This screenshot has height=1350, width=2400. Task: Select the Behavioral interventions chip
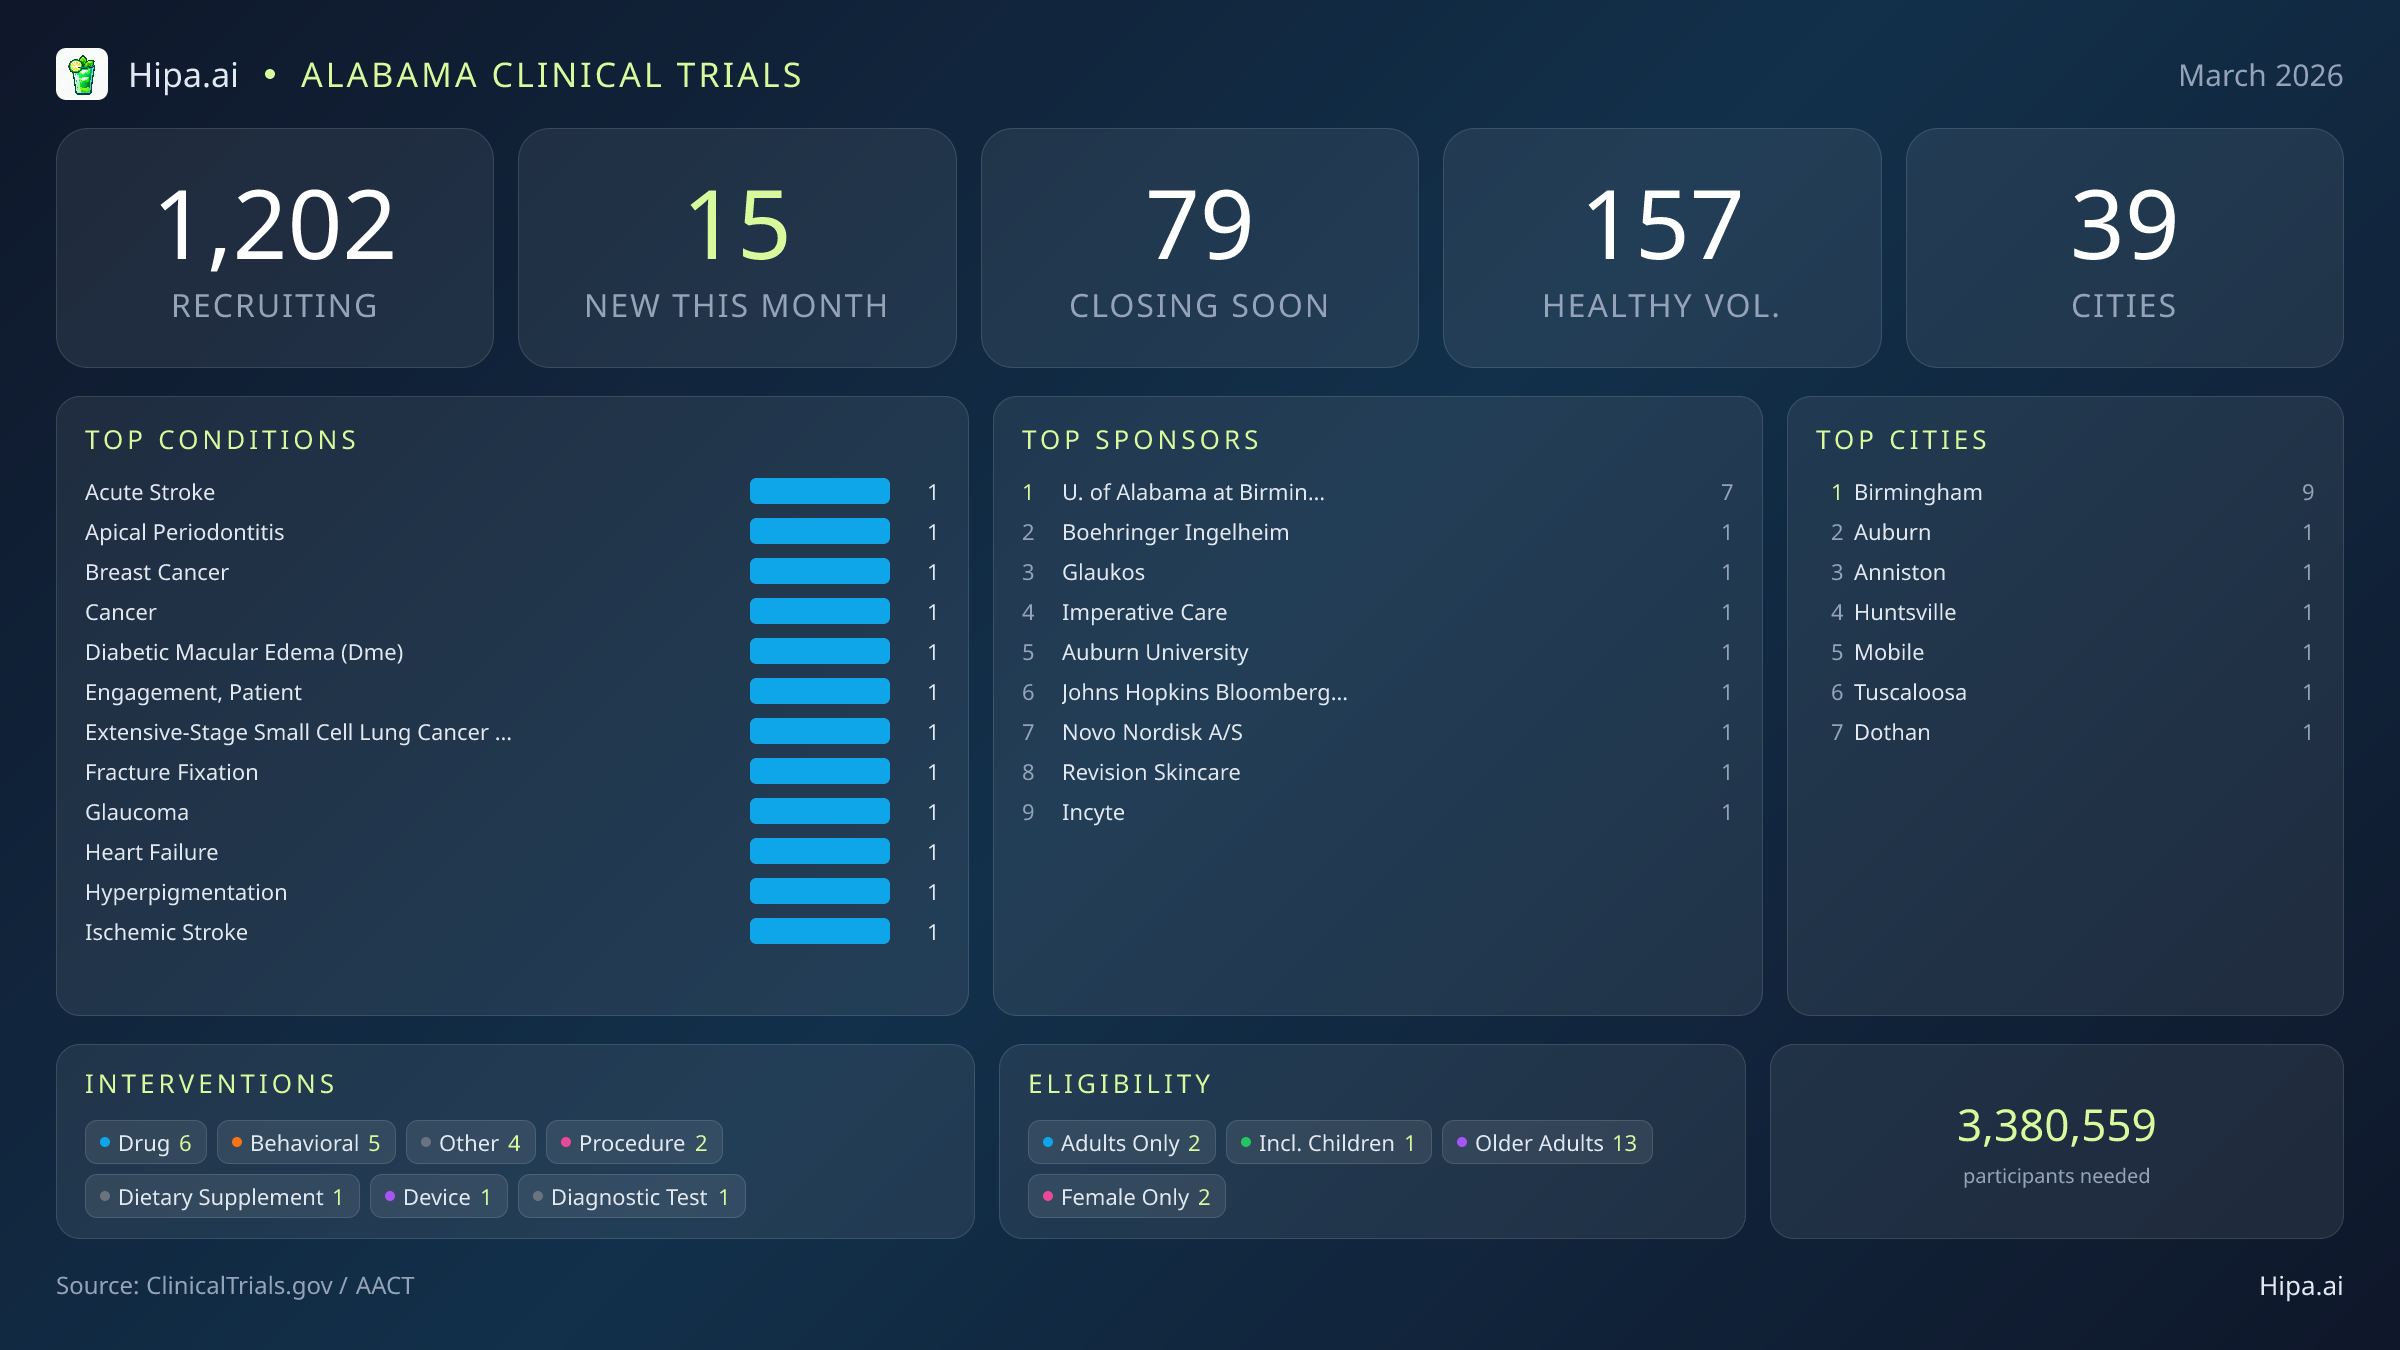click(x=305, y=1142)
